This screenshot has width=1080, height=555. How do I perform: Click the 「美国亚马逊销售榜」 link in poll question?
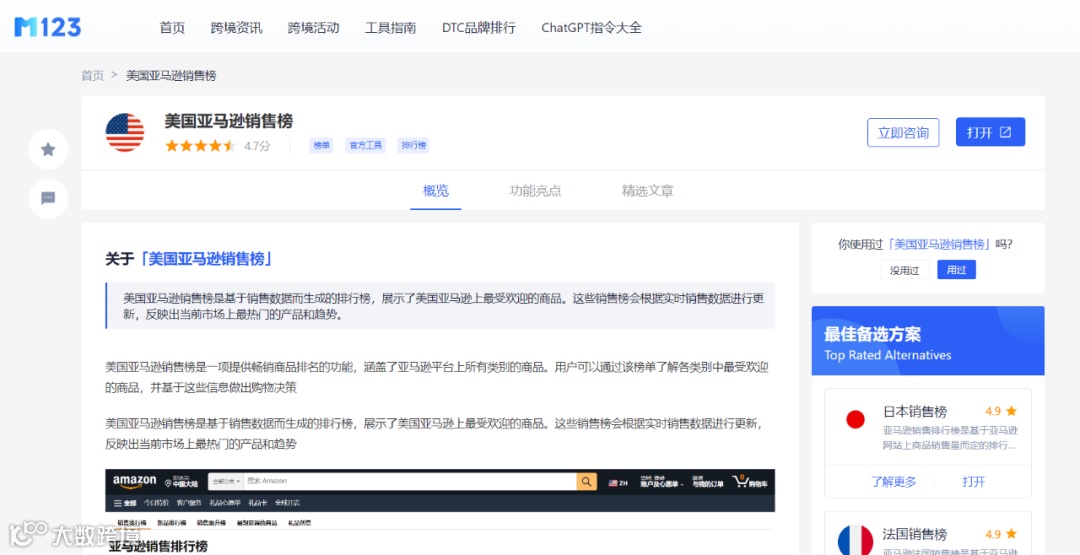point(939,244)
